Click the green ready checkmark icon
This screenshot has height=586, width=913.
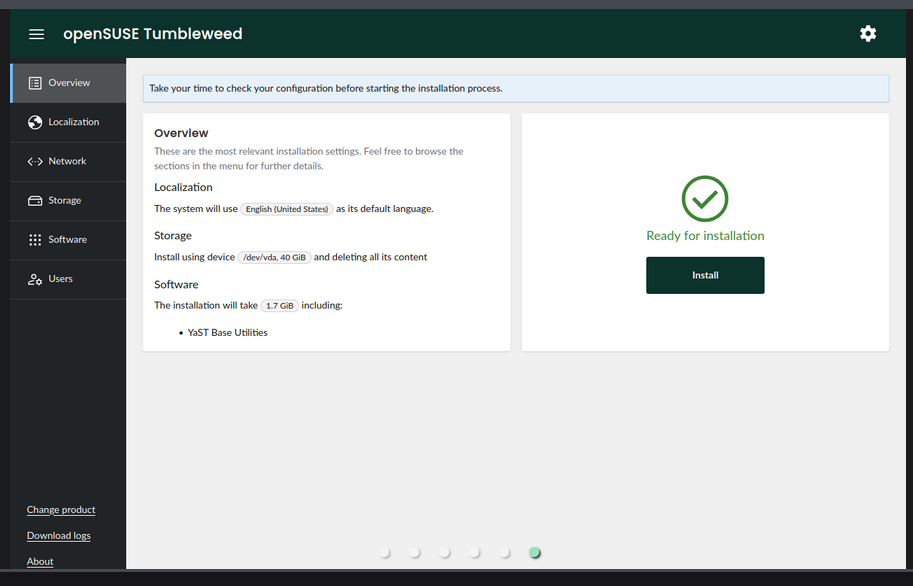pos(705,199)
